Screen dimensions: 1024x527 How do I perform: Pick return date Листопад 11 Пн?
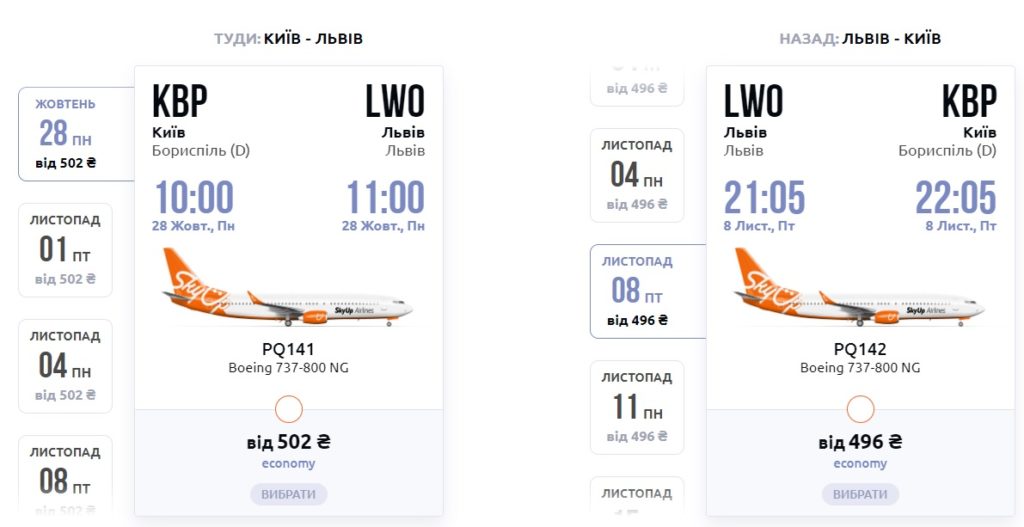pyautogui.click(x=637, y=407)
